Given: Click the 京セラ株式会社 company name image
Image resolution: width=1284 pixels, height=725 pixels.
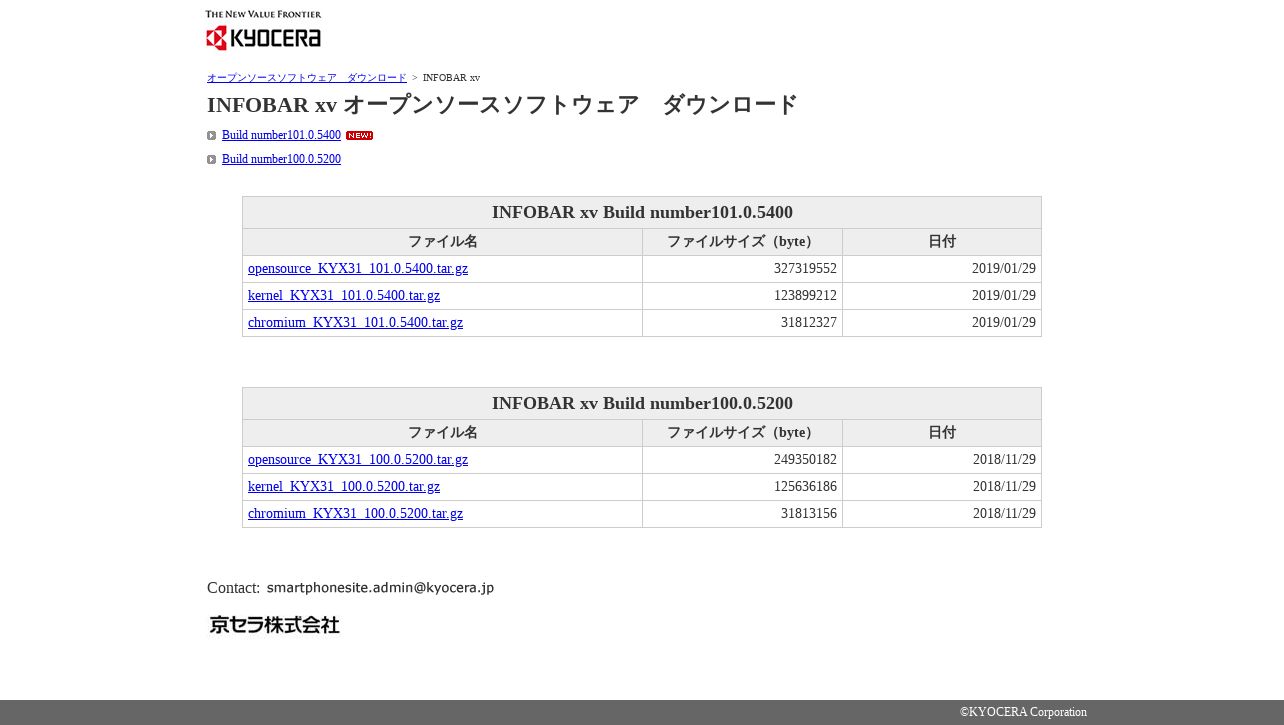Looking at the screenshot, I should tap(274, 625).
